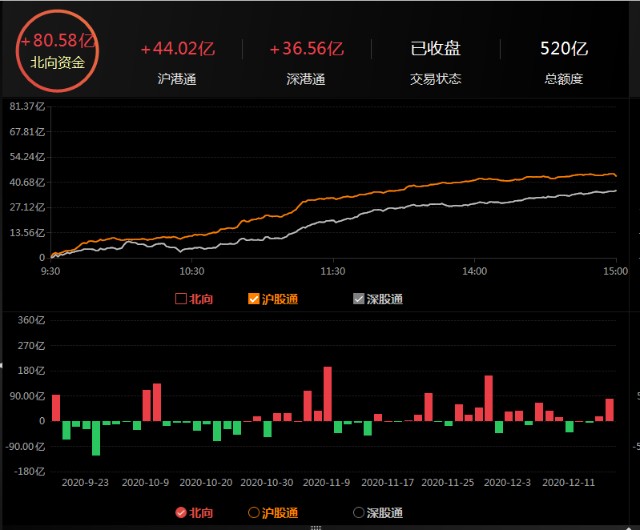Click the last red bar on the far right
The height and width of the screenshot is (530, 640).
pyautogui.click(x=609, y=410)
